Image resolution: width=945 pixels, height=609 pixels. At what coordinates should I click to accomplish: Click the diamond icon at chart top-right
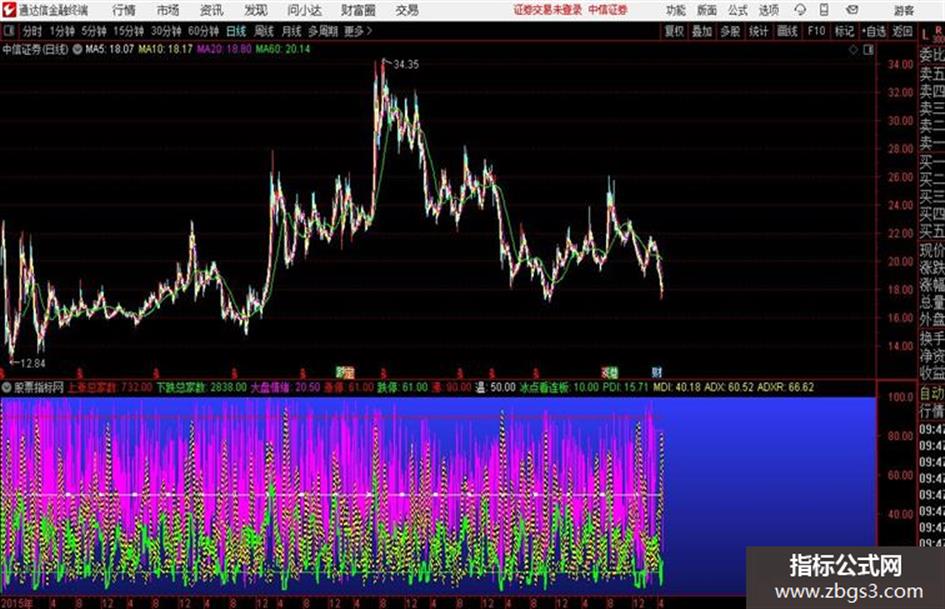(x=853, y=50)
